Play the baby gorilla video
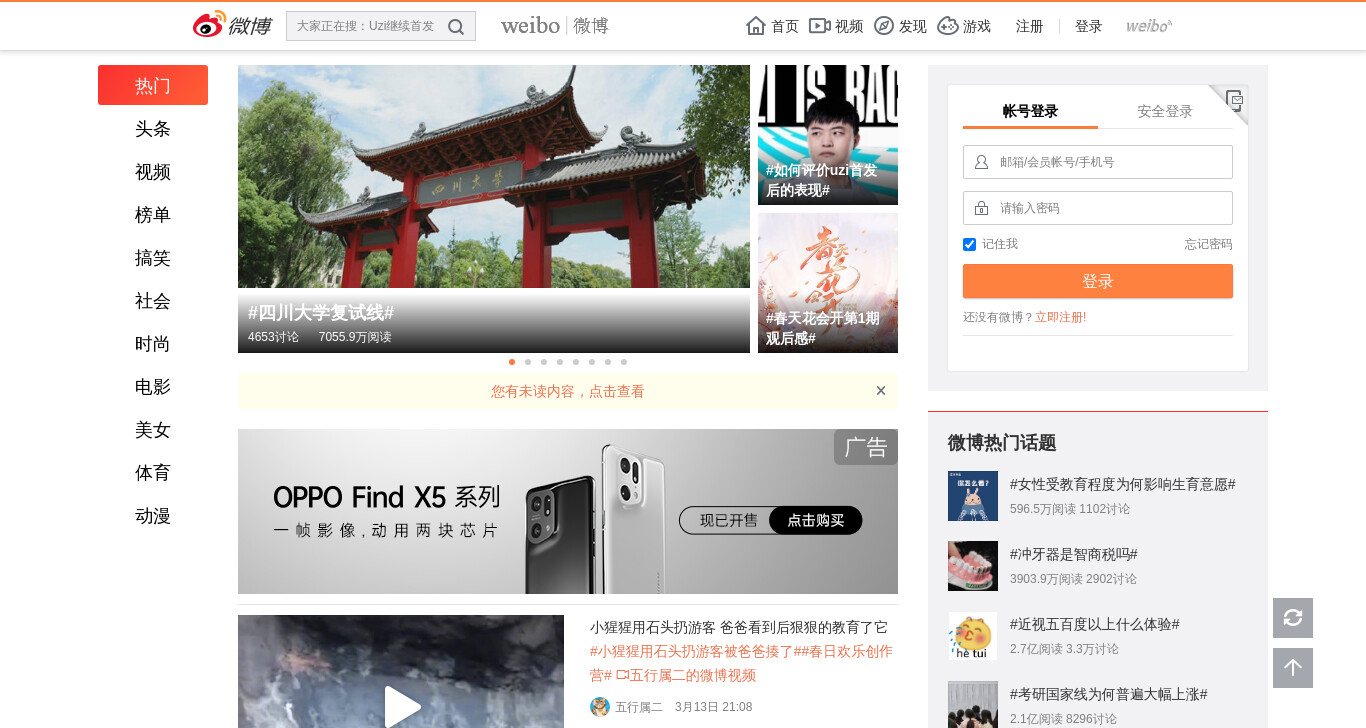This screenshot has width=1366, height=728. pos(401,706)
